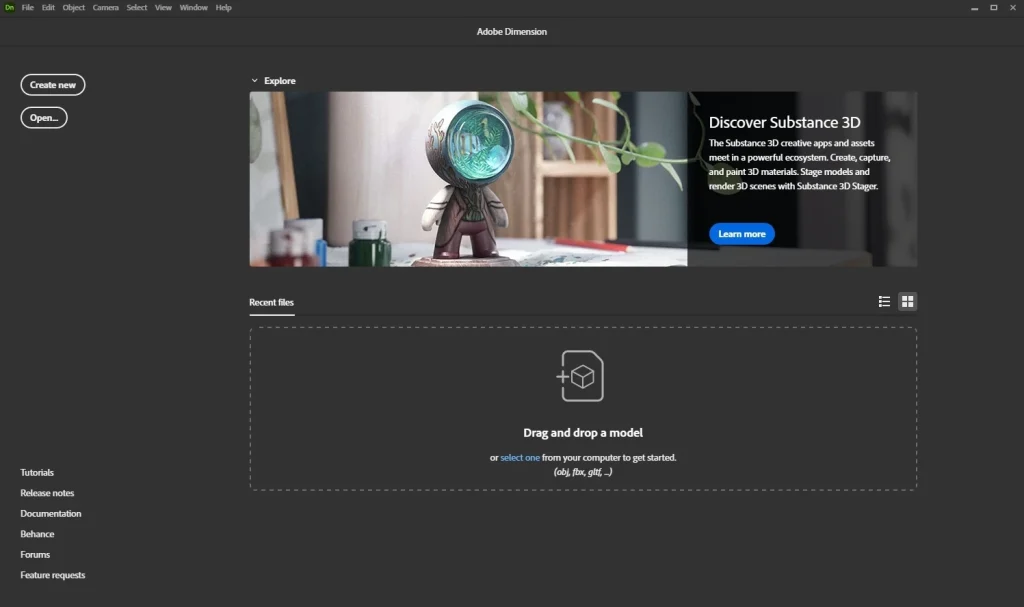Open the Edit menu
1024x607 pixels.
[x=48, y=7]
